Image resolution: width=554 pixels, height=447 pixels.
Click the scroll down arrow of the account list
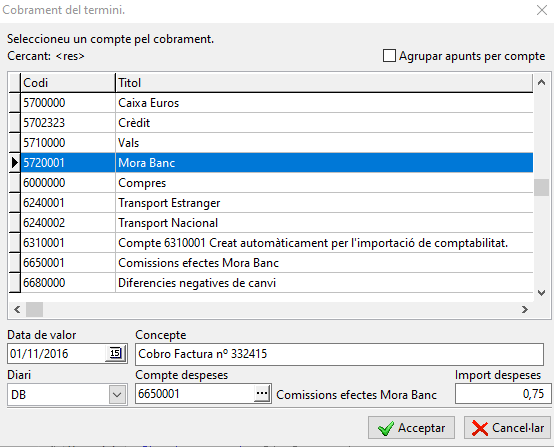click(541, 293)
